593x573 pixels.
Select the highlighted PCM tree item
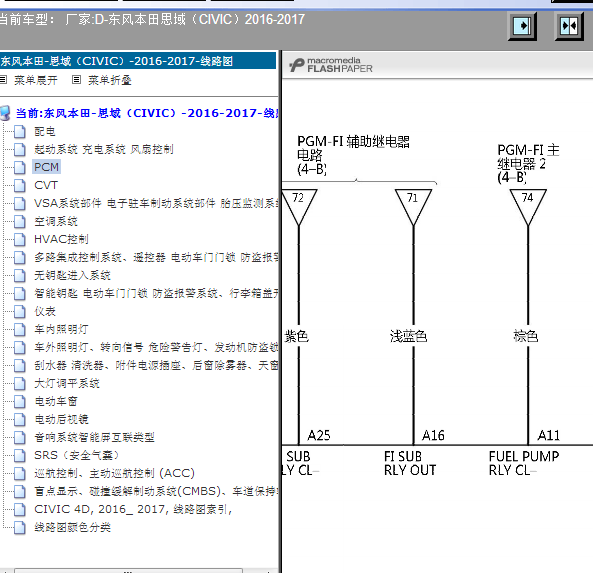(x=47, y=167)
